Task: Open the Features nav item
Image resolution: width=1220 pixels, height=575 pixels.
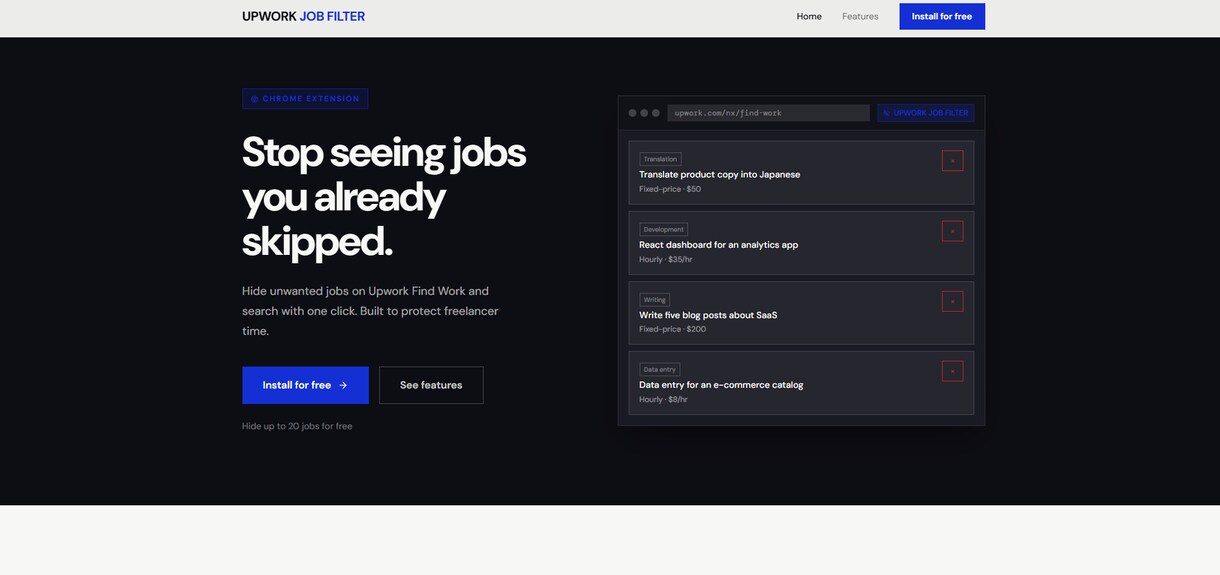Action: 860,16
